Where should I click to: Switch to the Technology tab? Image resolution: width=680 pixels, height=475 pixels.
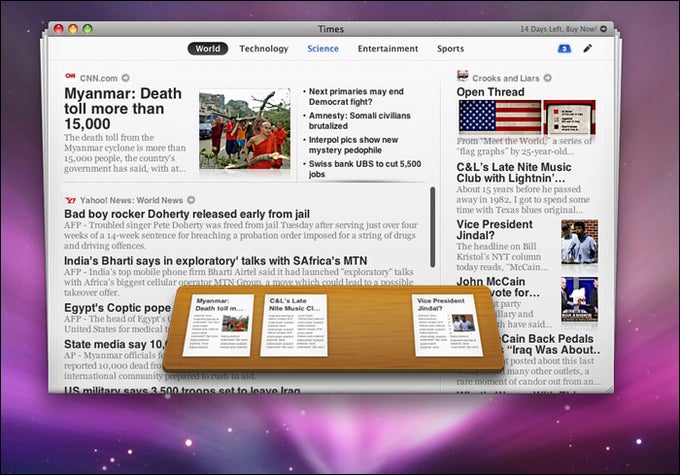pyautogui.click(x=264, y=49)
